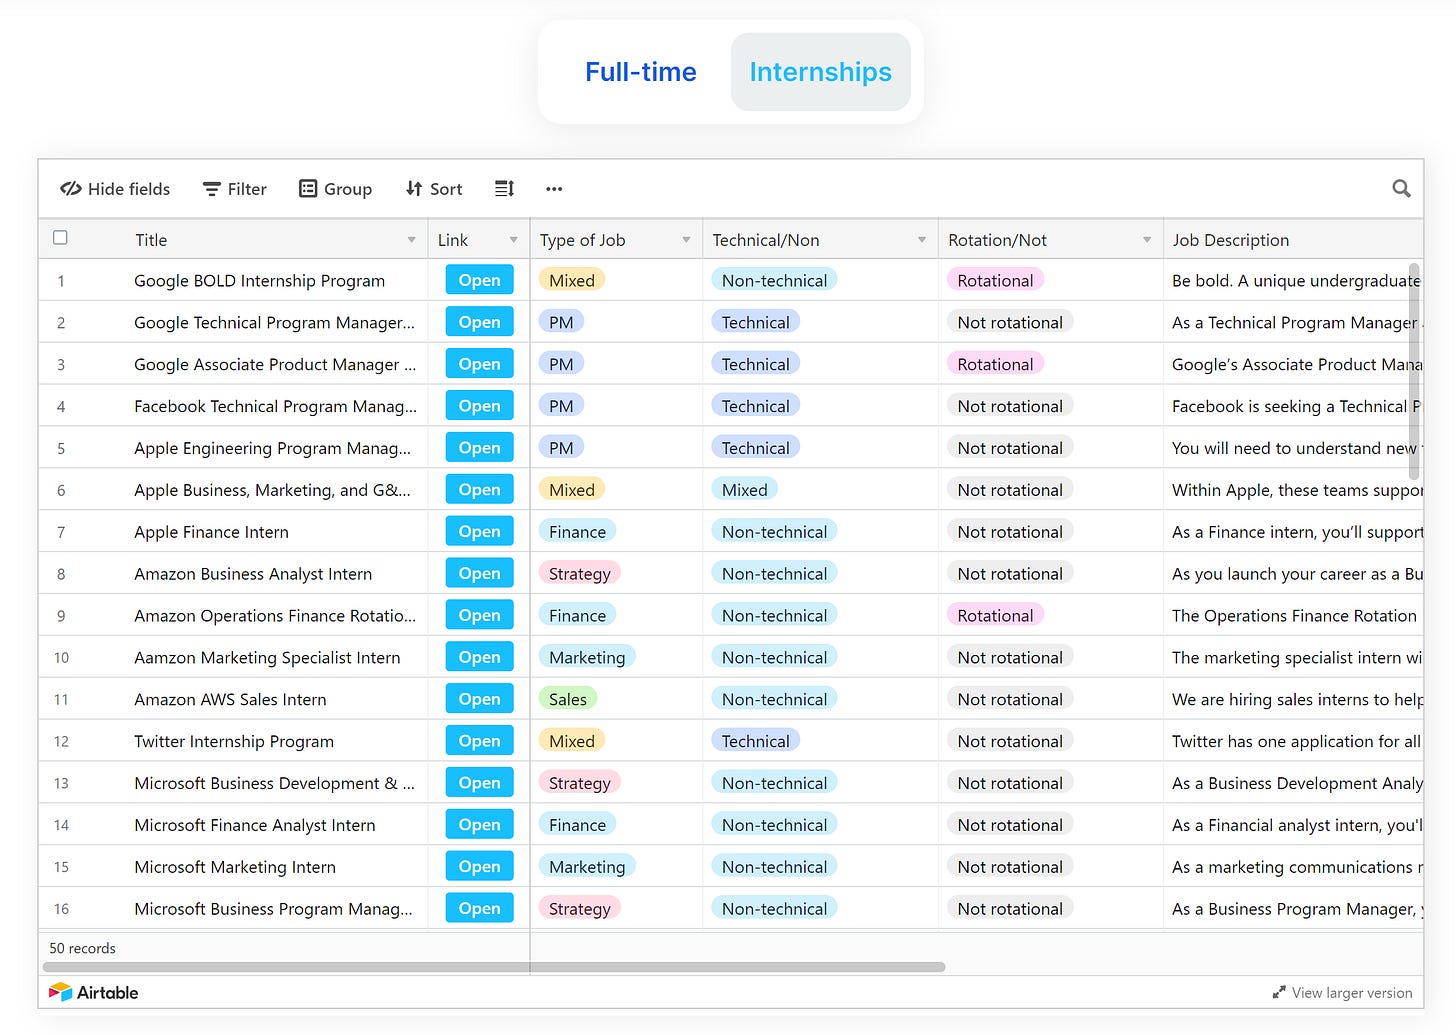This screenshot has width=1456, height=1035.
Task: Click the vertical scrollbar of the table
Action: point(1414,372)
